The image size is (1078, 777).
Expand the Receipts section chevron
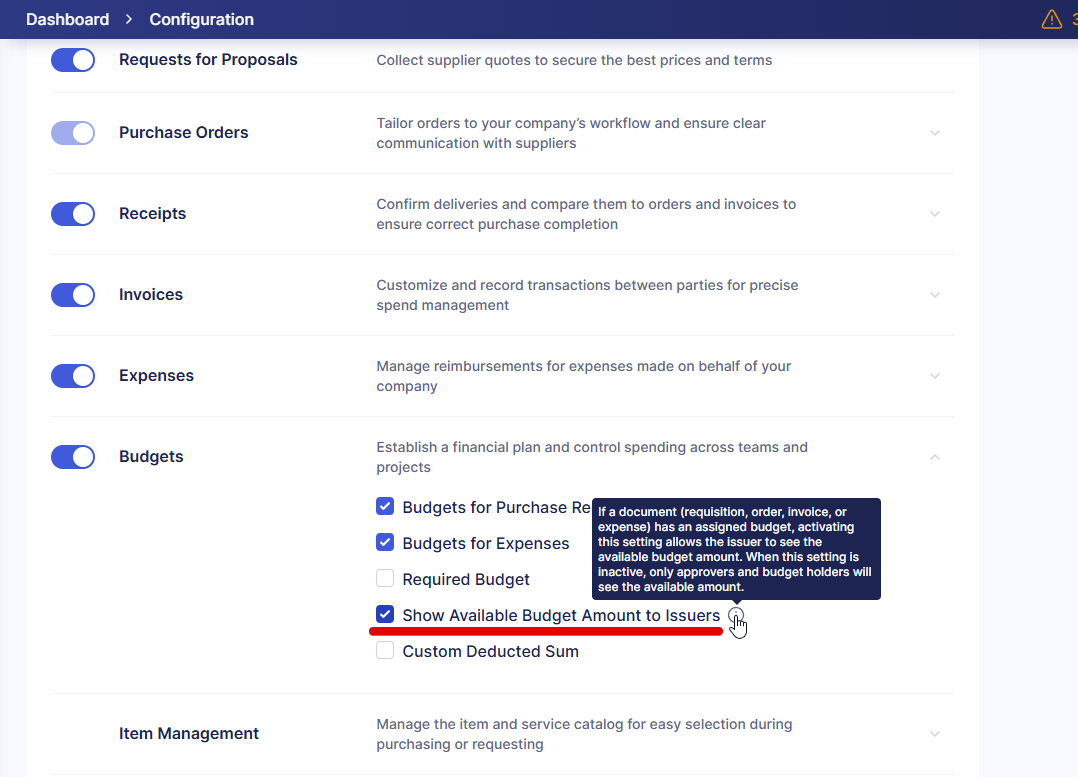pos(935,214)
